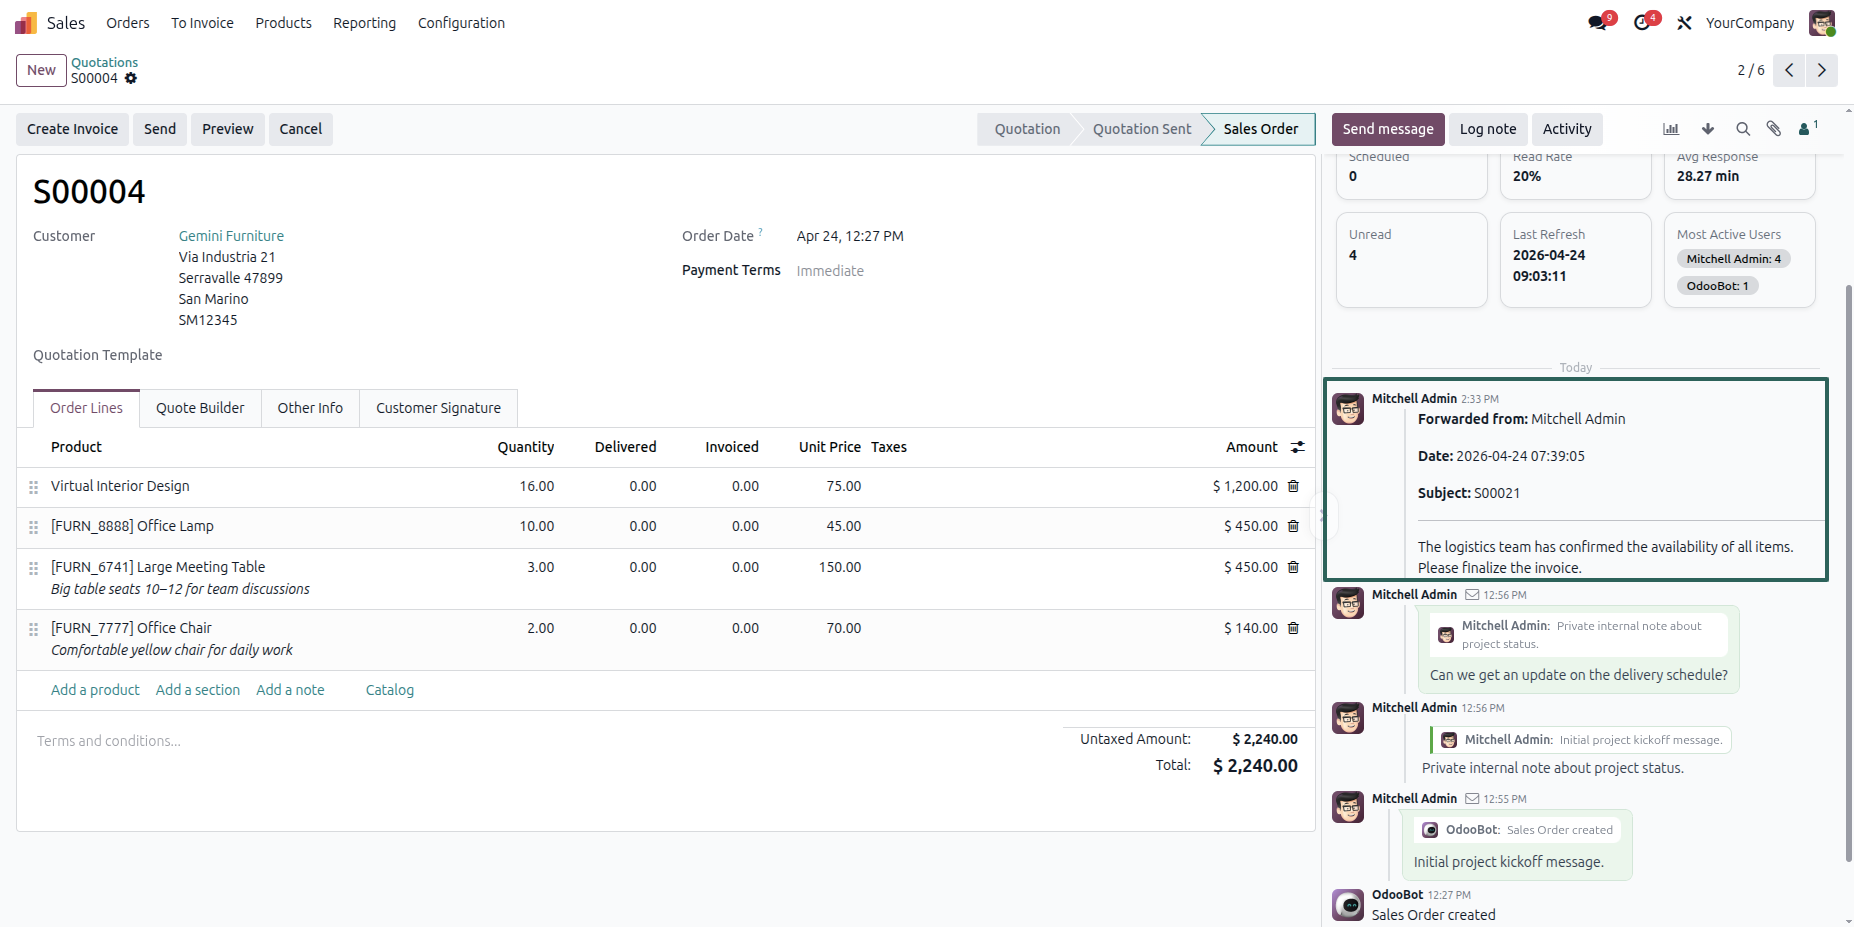
Task: Open attachments paperclip icon
Action: [1774, 129]
